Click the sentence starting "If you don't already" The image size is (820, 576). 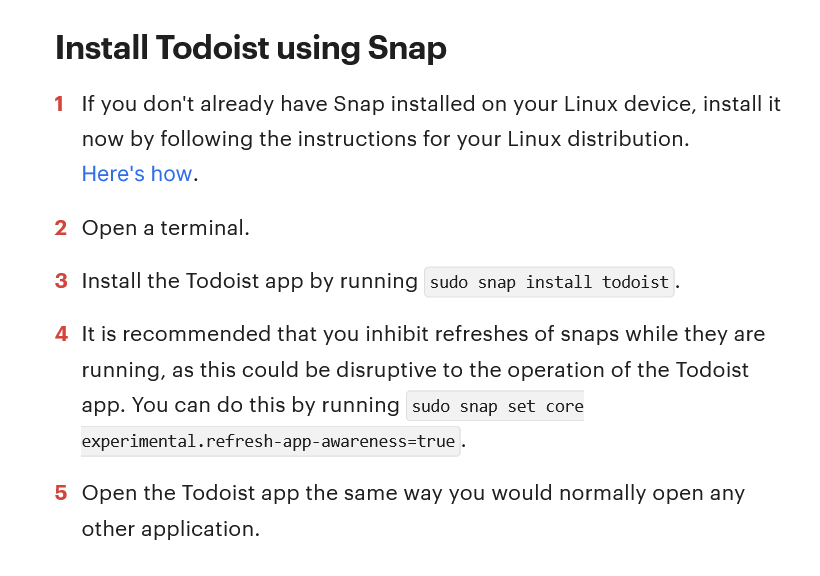point(431,104)
